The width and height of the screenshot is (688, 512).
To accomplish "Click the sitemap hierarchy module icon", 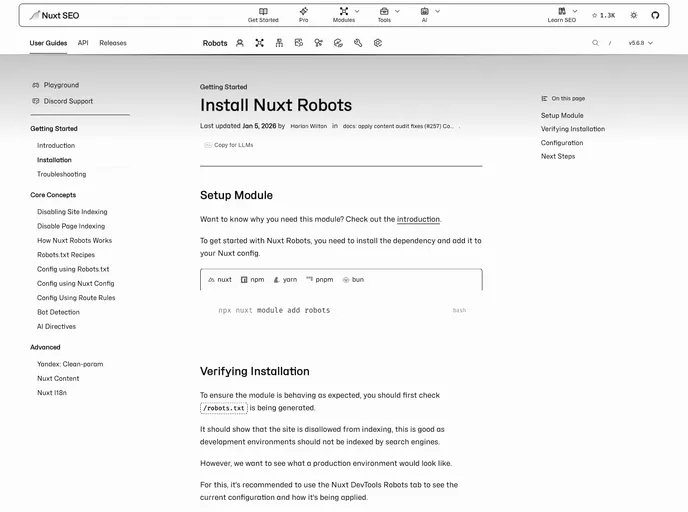I will click(x=279, y=43).
